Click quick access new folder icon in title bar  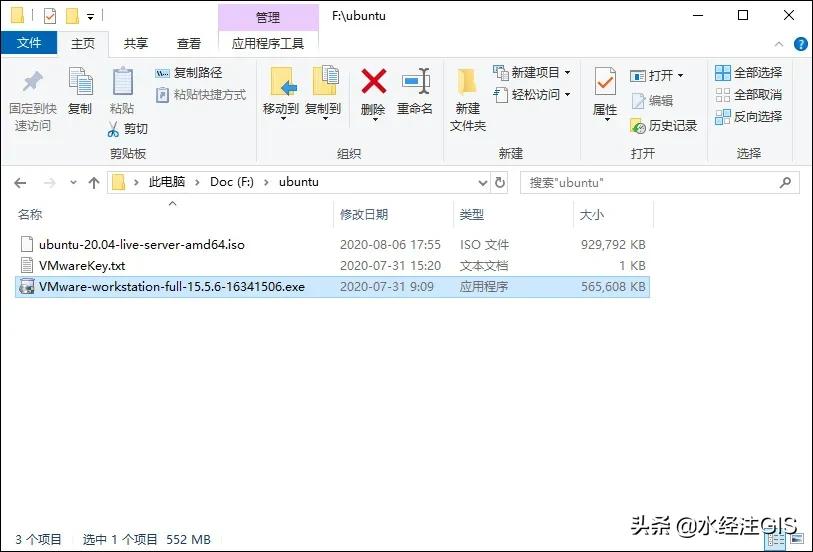click(72, 16)
